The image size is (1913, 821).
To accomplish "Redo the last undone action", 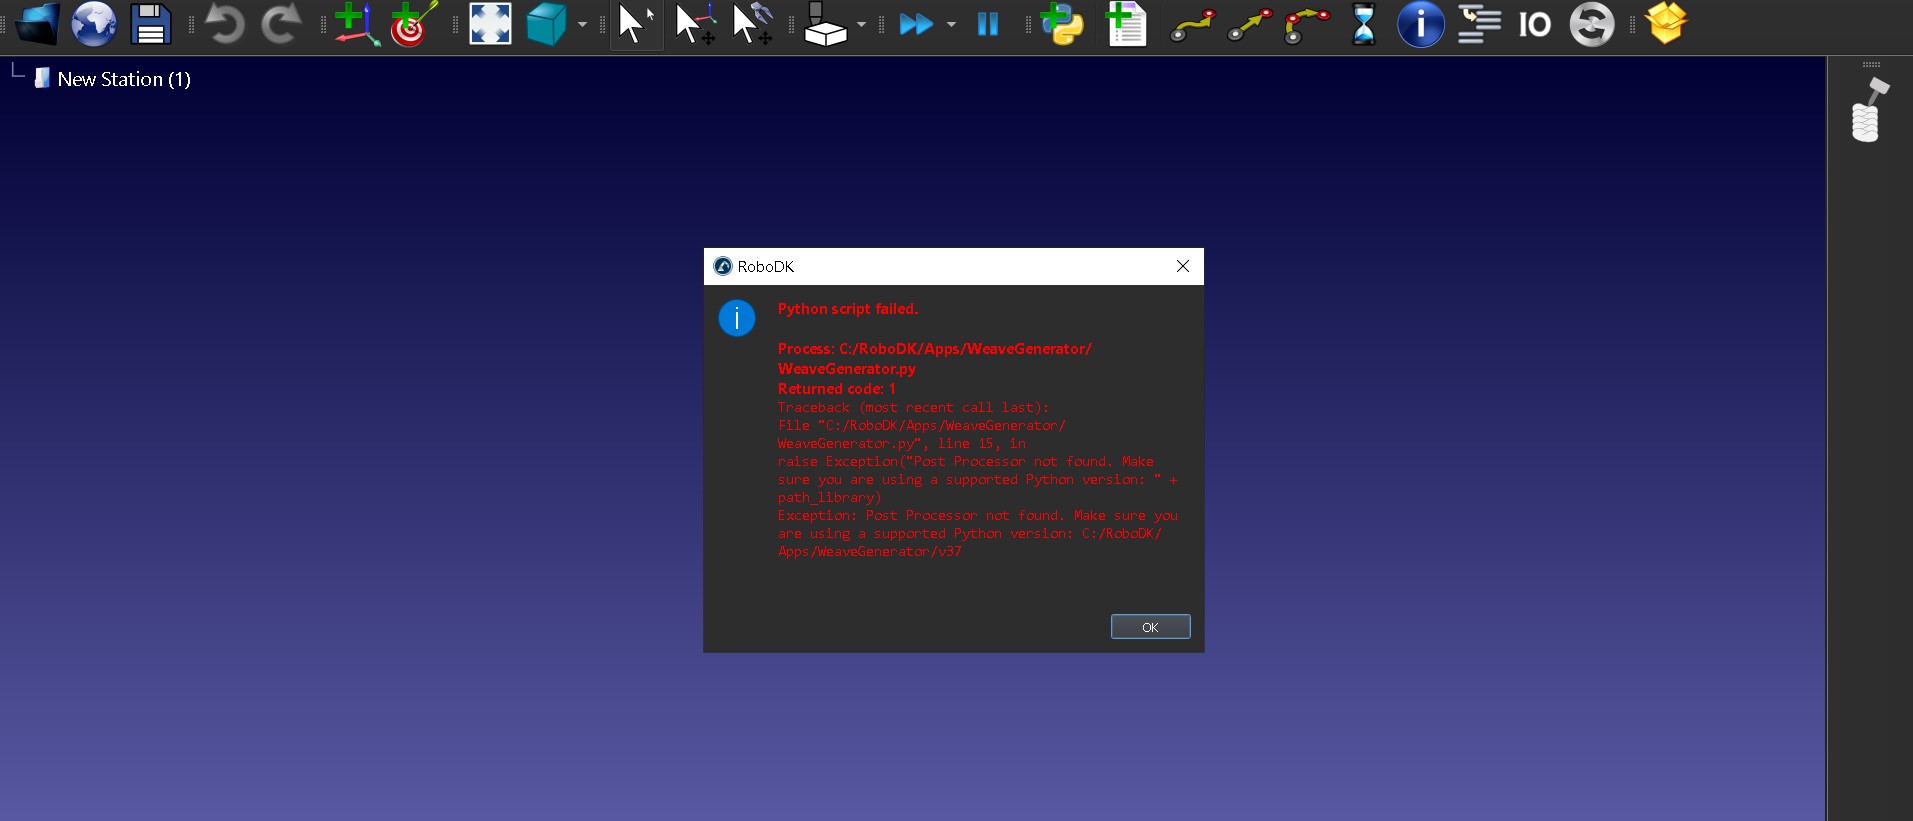I will [x=281, y=24].
